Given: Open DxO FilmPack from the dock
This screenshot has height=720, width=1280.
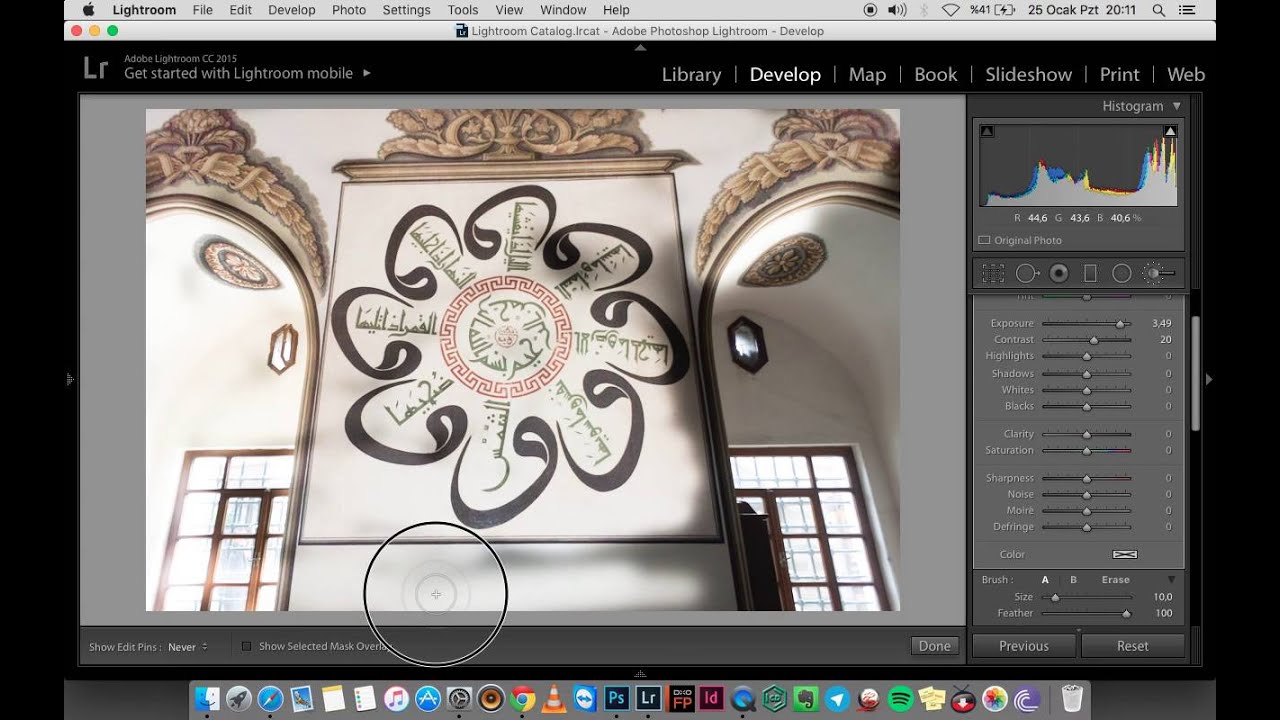Looking at the screenshot, I should click(680, 698).
